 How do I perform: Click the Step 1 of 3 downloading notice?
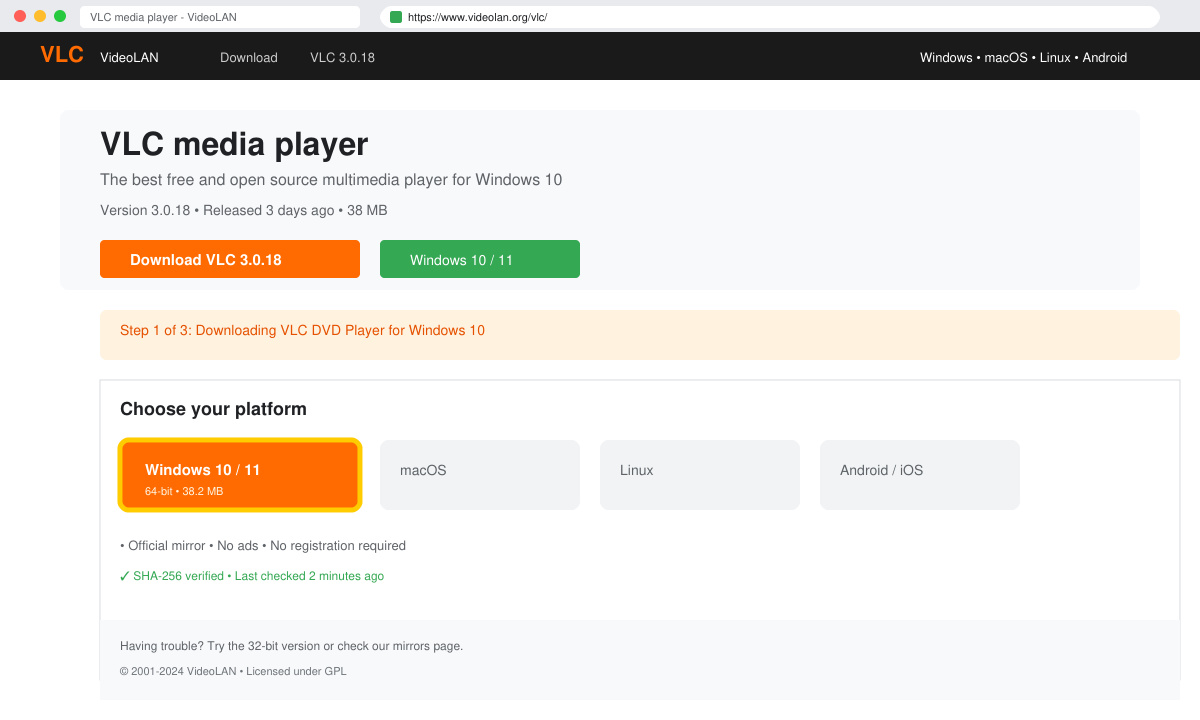tap(640, 335)
